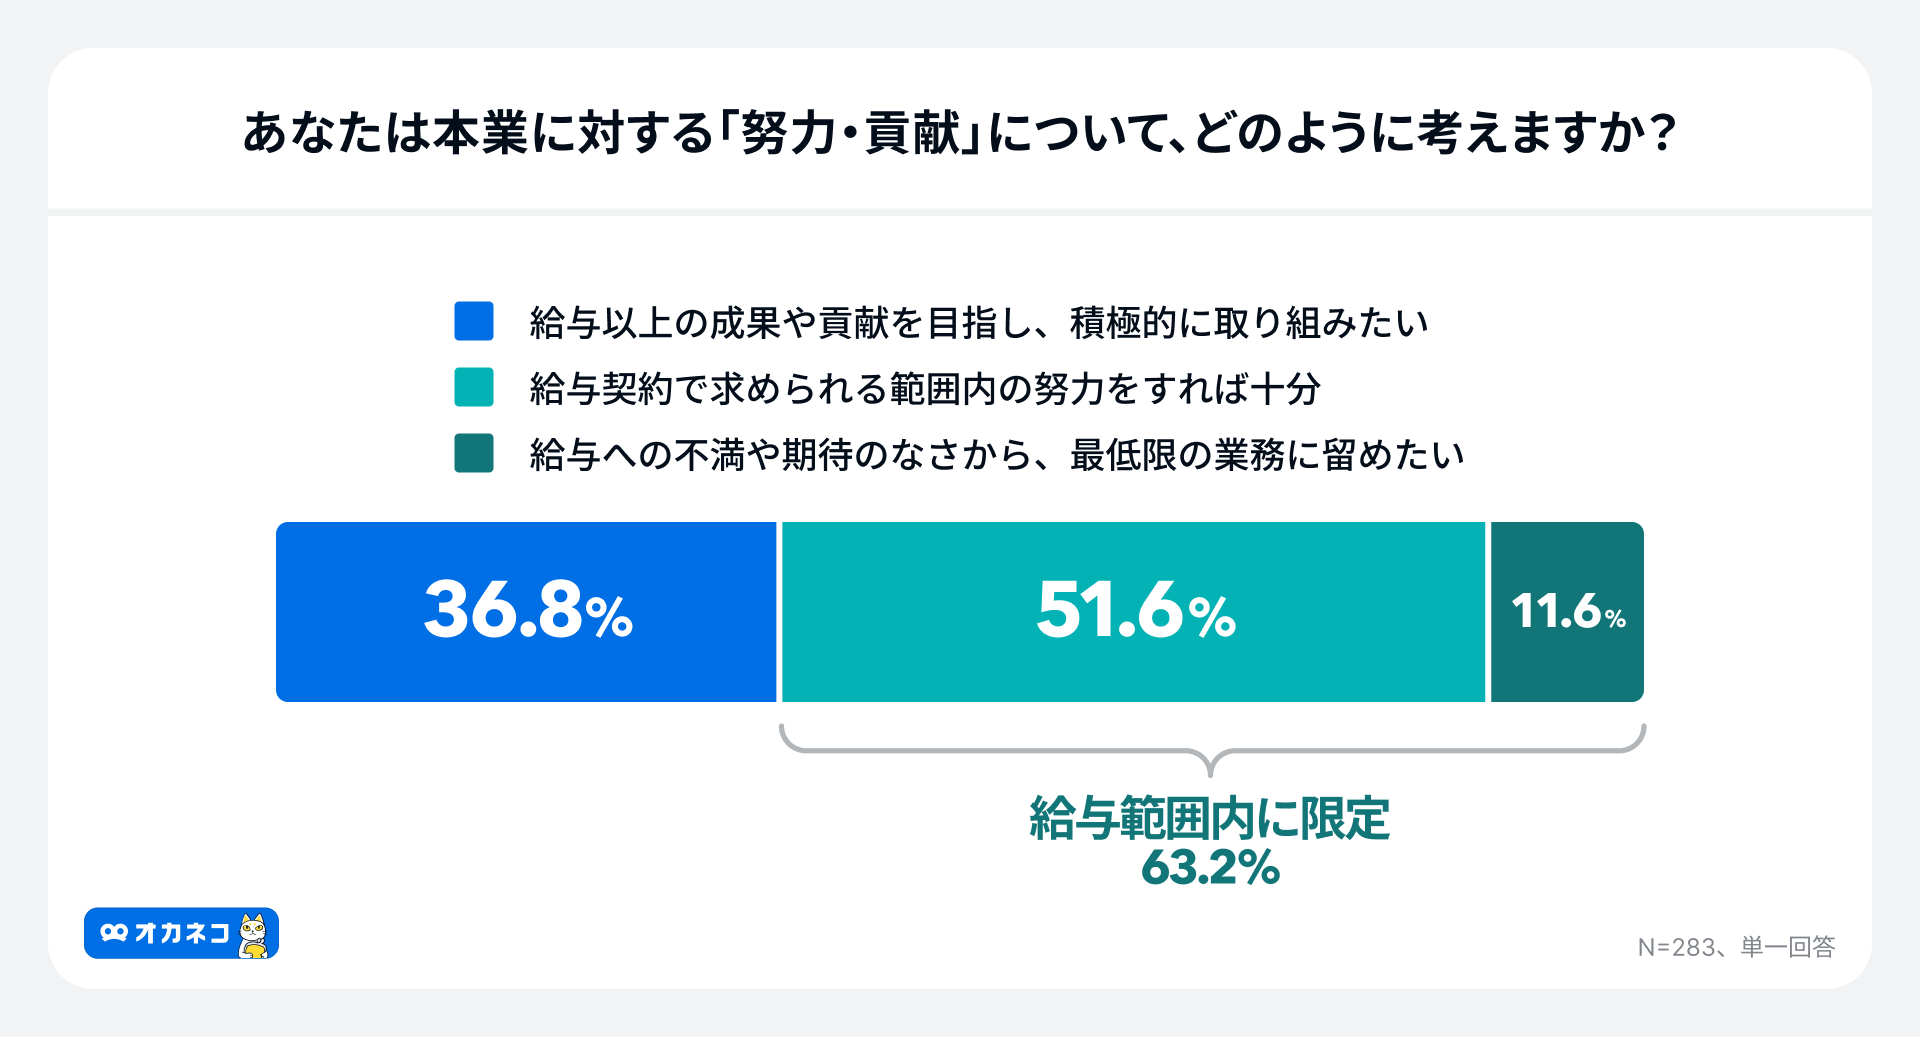1920x1037 pixels.
Task: Click the 「努力・貢献」 phrase in the title
Action: 849,133
